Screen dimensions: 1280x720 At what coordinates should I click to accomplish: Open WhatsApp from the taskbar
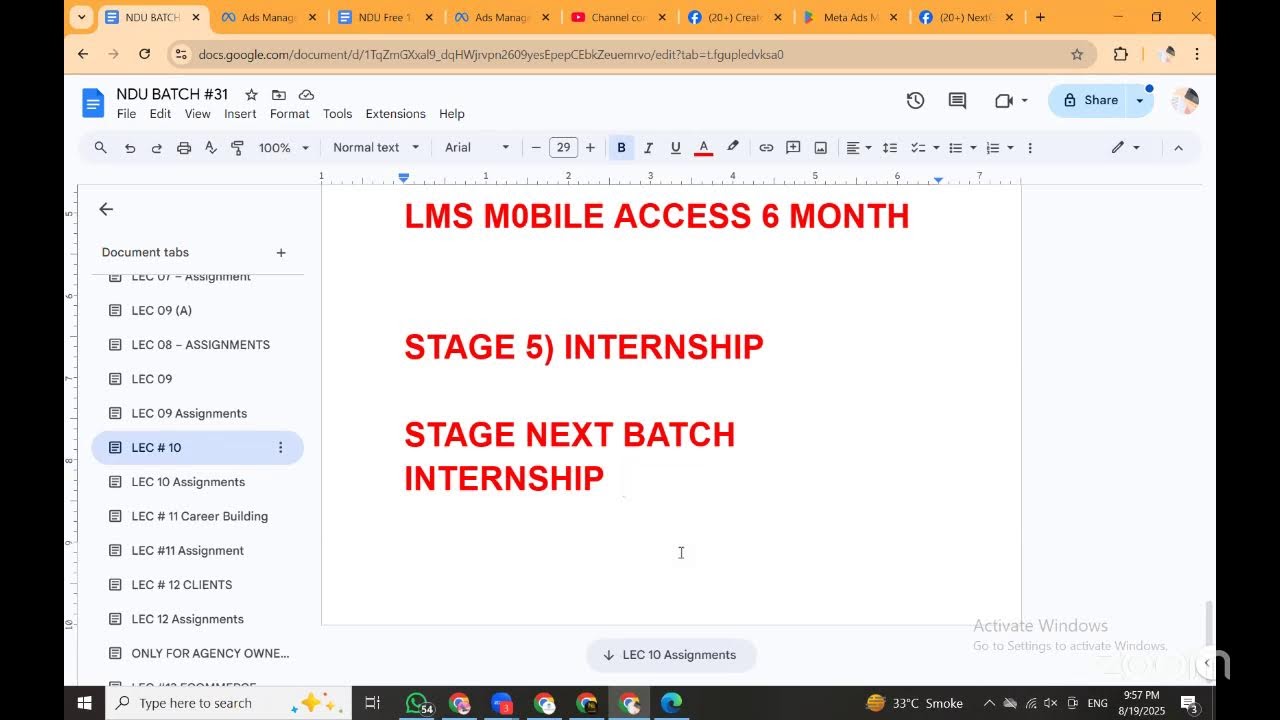(x=417, y=703)
